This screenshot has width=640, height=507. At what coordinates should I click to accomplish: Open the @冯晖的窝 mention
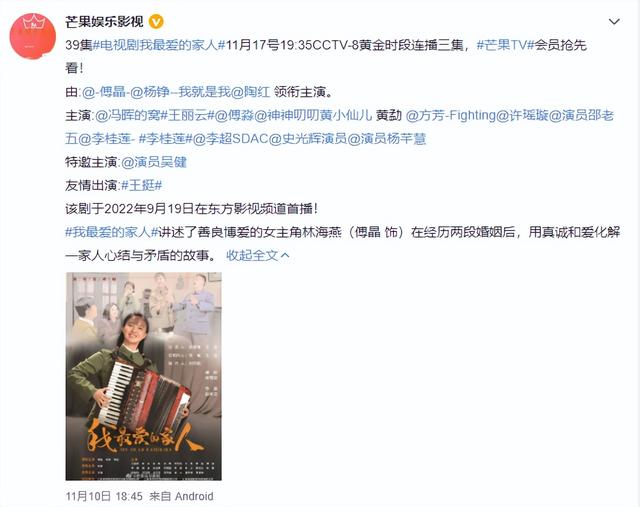pyautogui.click(x=127, y=116)
